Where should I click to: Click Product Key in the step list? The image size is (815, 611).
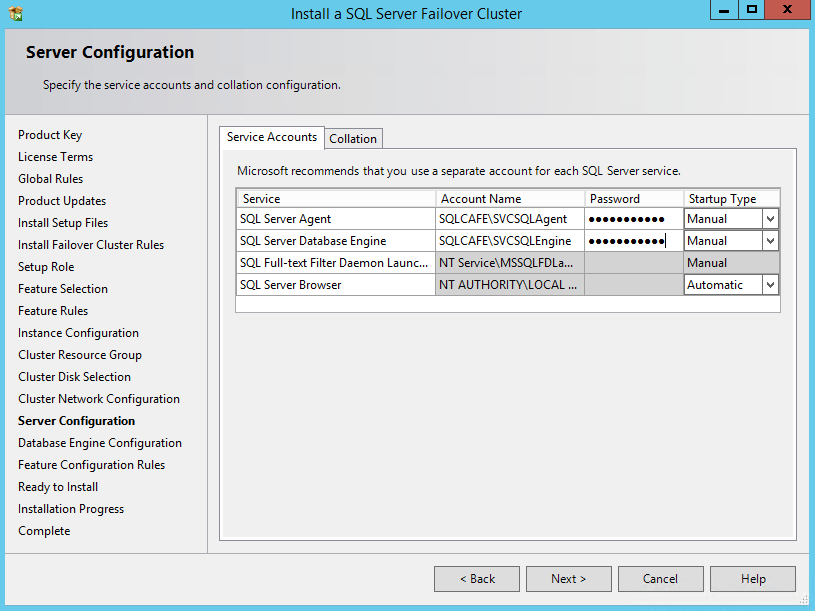tap(50, 135)
